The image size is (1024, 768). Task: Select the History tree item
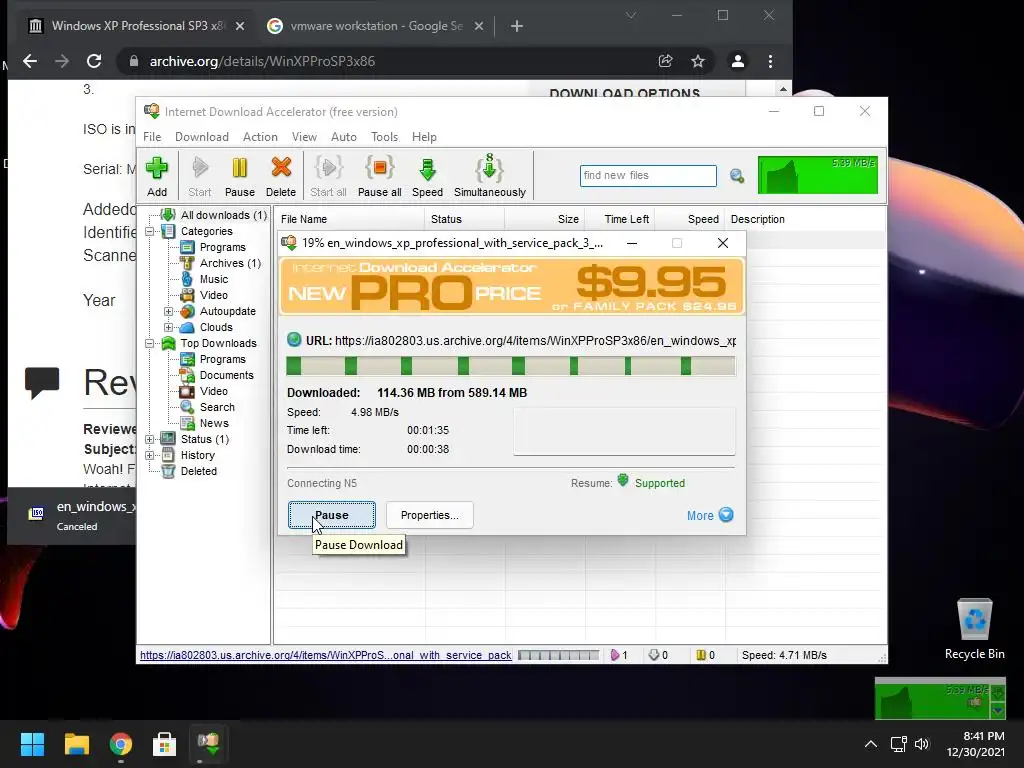(x=197, y=455)
